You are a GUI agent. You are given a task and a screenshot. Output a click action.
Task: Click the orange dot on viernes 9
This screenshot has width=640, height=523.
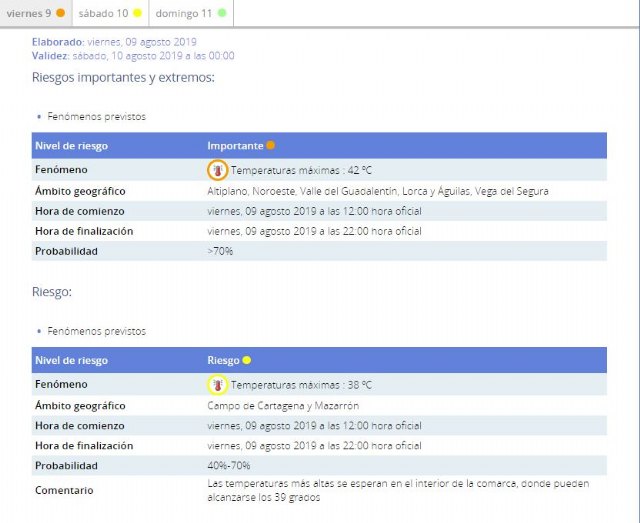pyautogui.click(x=61, y=13)
